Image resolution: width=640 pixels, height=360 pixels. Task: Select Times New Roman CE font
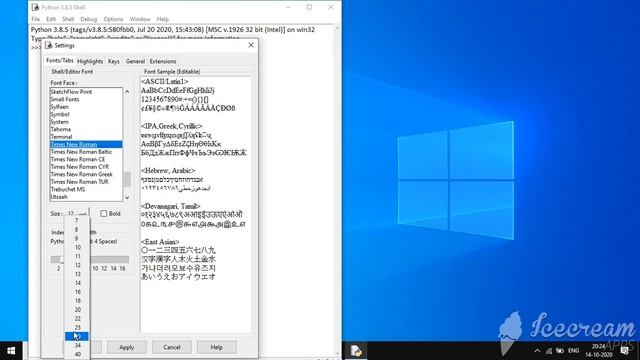(86, 159)
